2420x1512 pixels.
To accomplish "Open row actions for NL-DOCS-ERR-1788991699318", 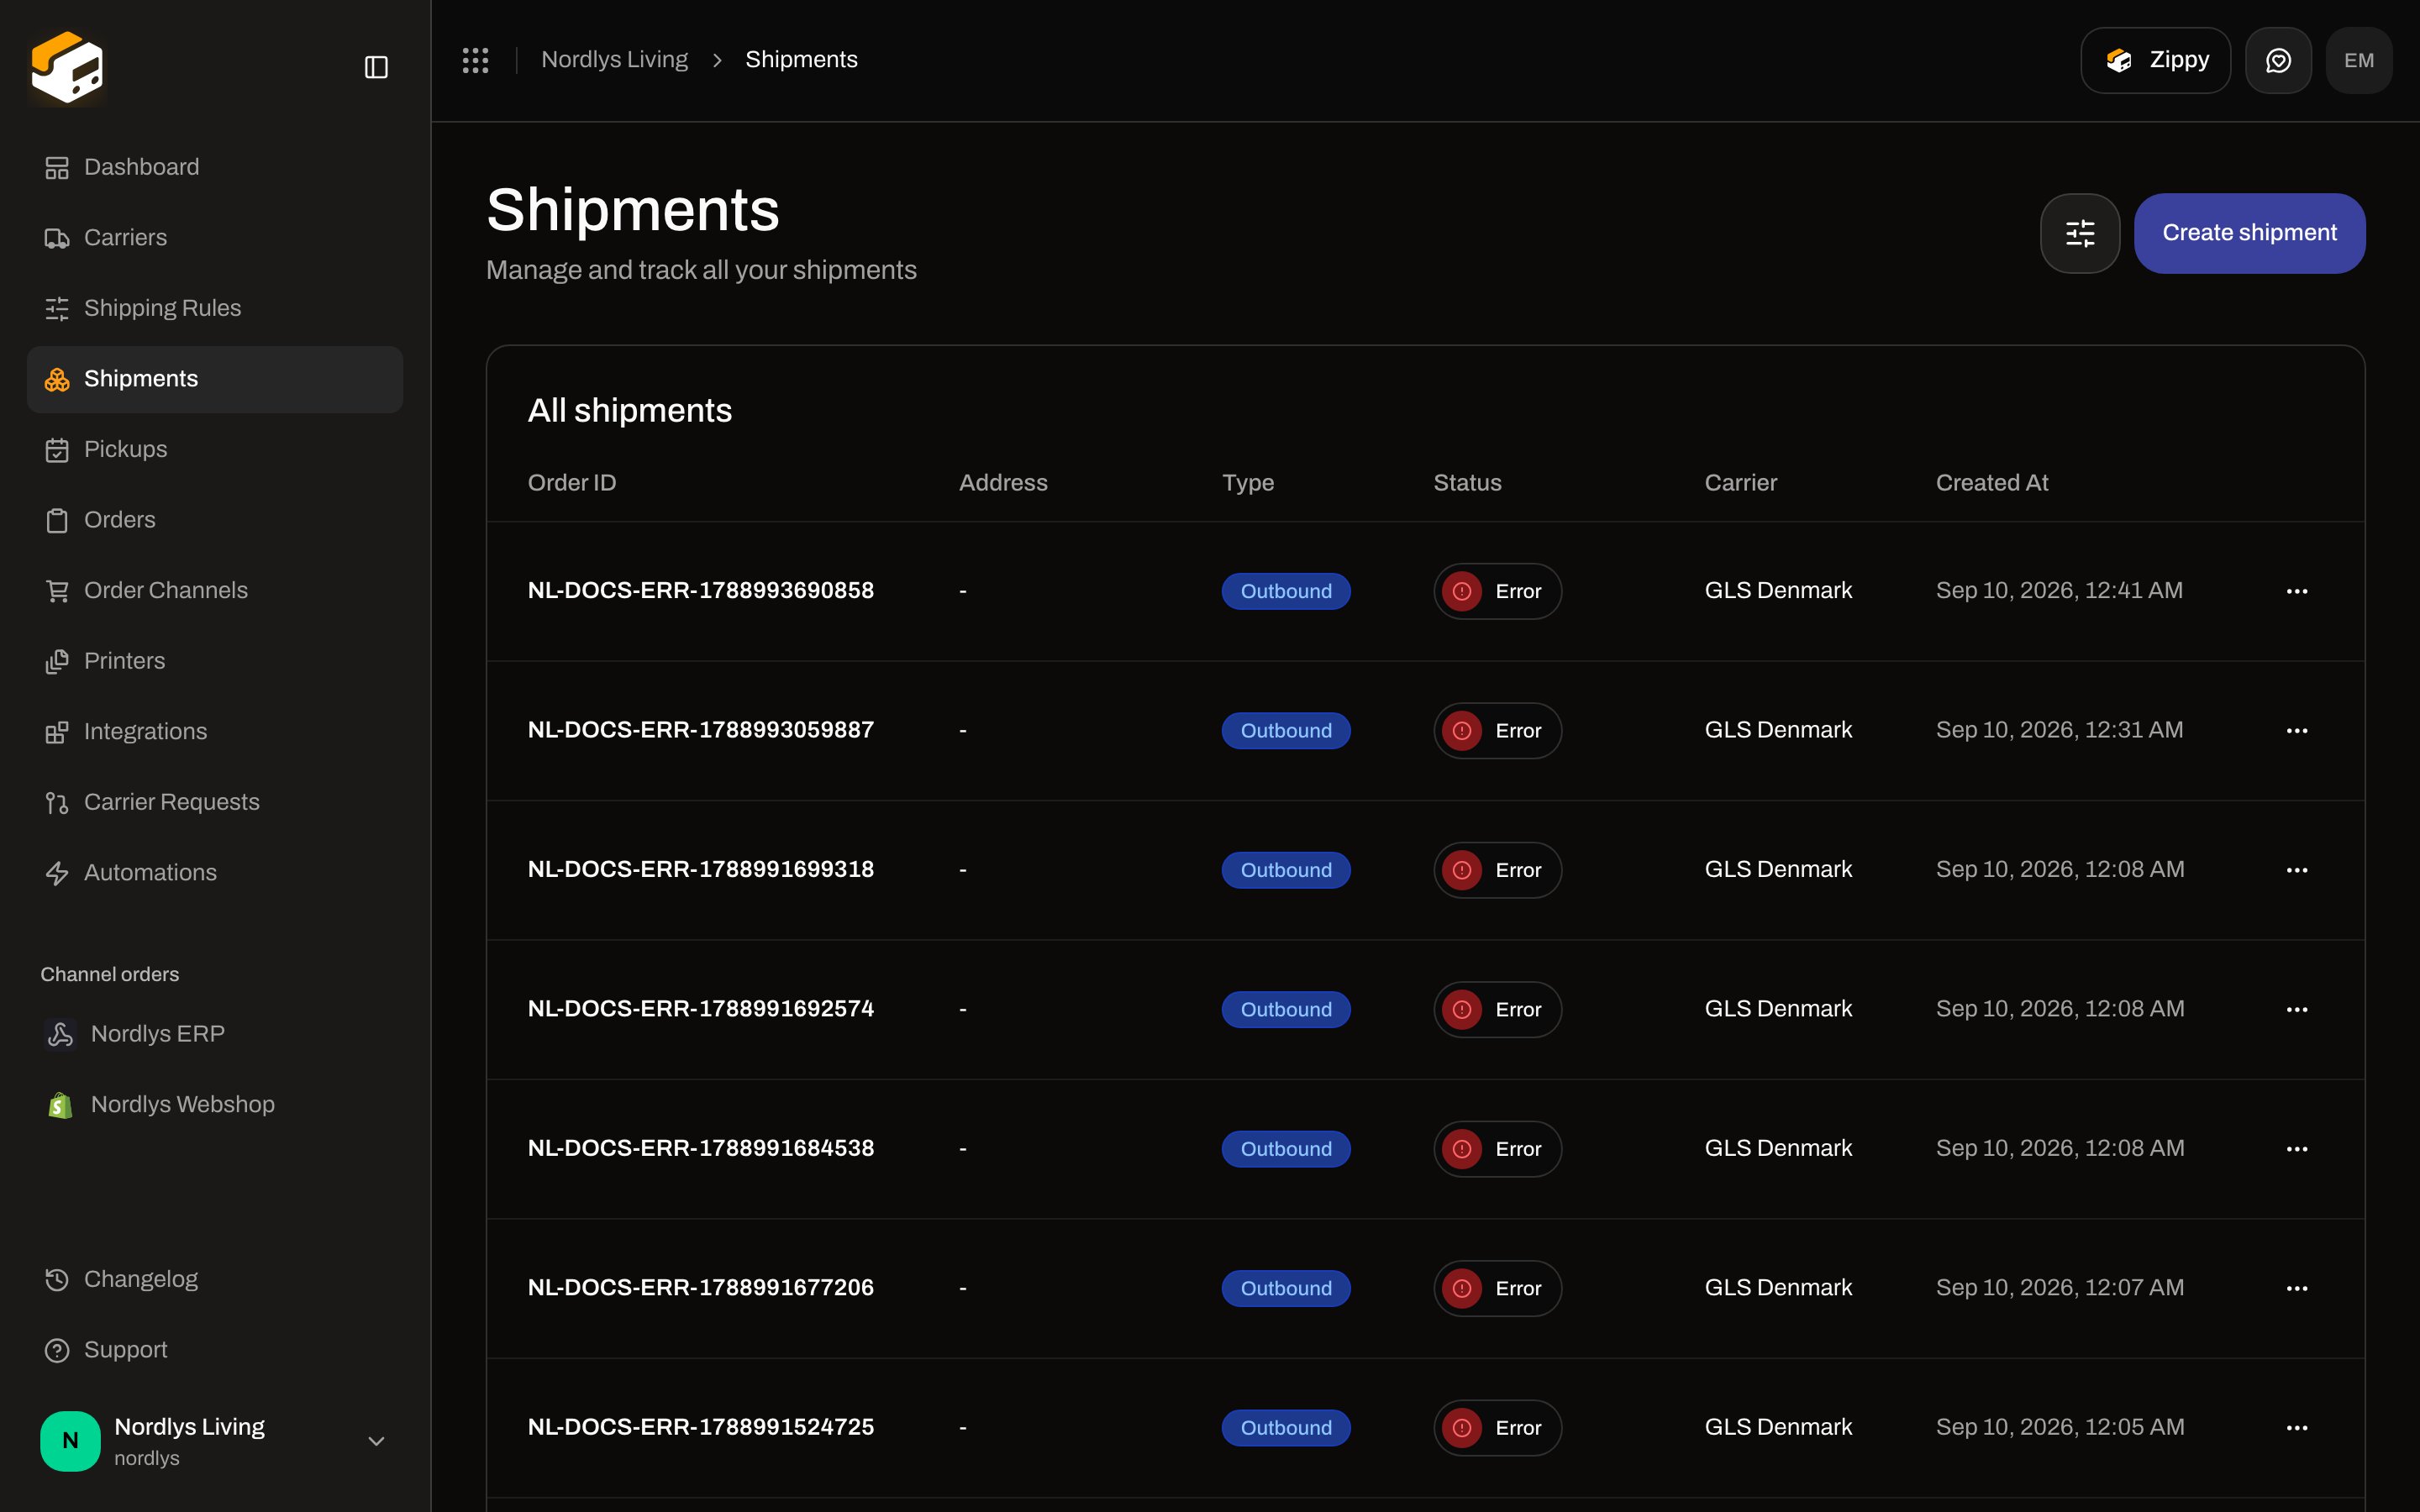I will [x=2297, y=870].
